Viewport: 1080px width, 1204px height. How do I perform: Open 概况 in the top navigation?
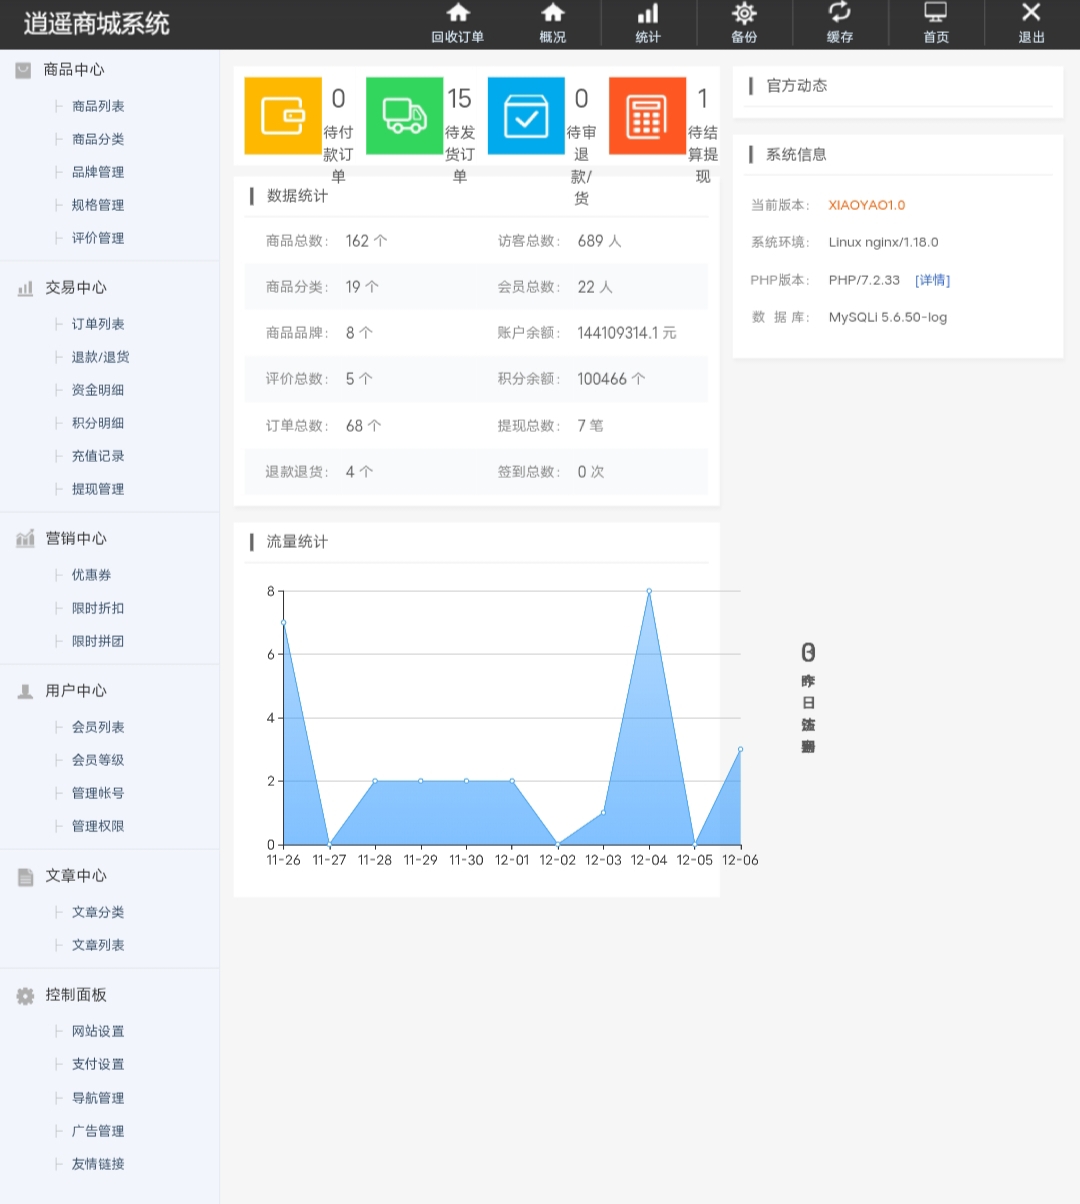[553, 23]
